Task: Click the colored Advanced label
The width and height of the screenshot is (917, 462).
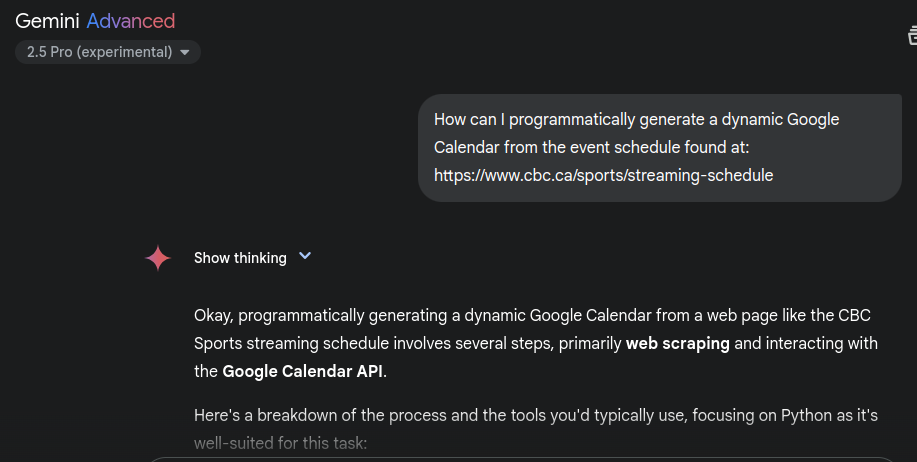Action: point(131,21)
